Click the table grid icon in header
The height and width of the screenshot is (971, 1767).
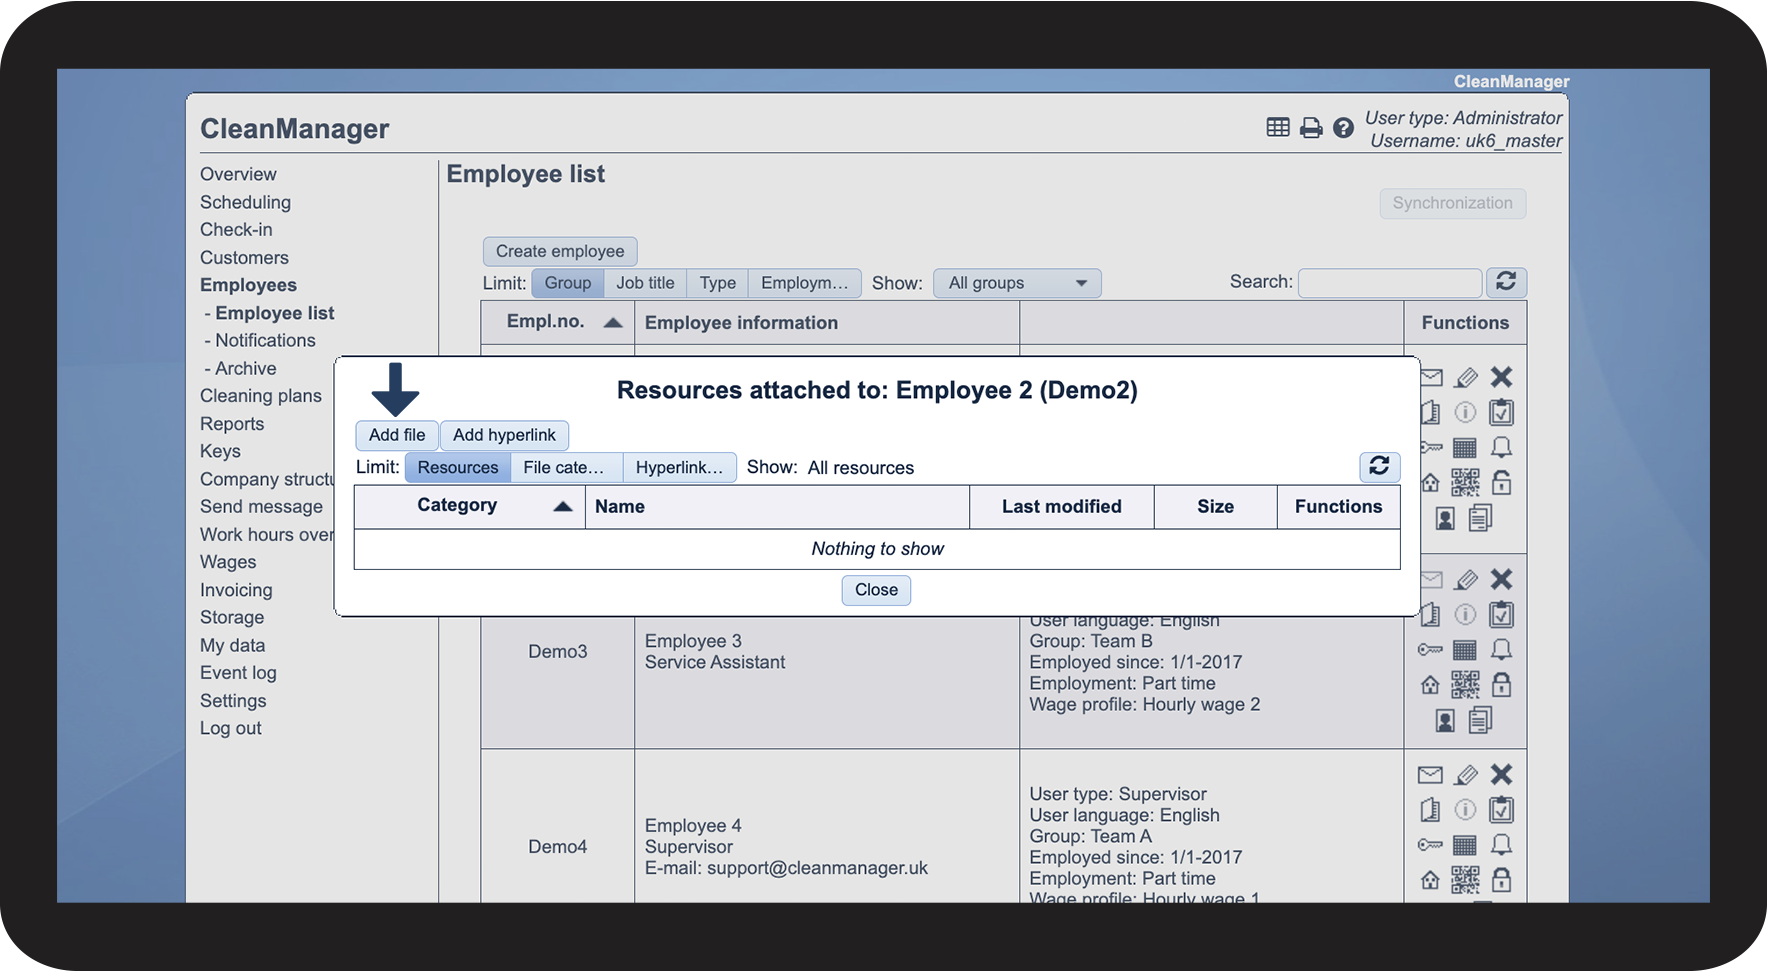(1278, 127)
